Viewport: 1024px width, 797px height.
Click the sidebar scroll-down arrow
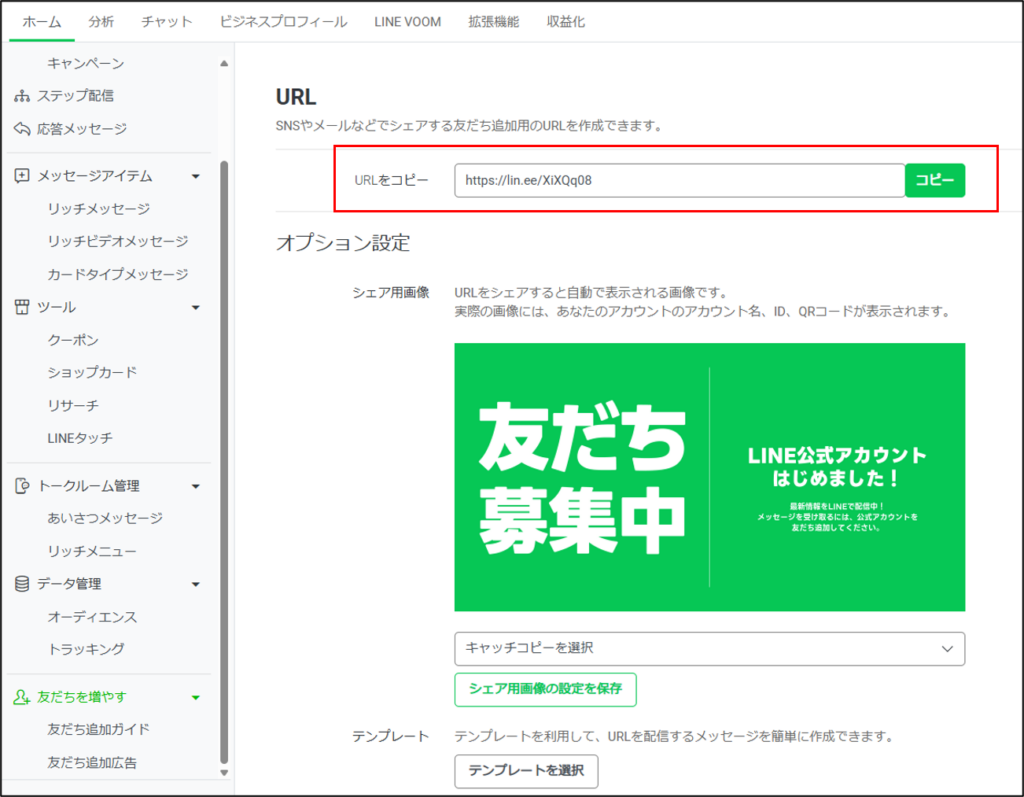[224, 773]
